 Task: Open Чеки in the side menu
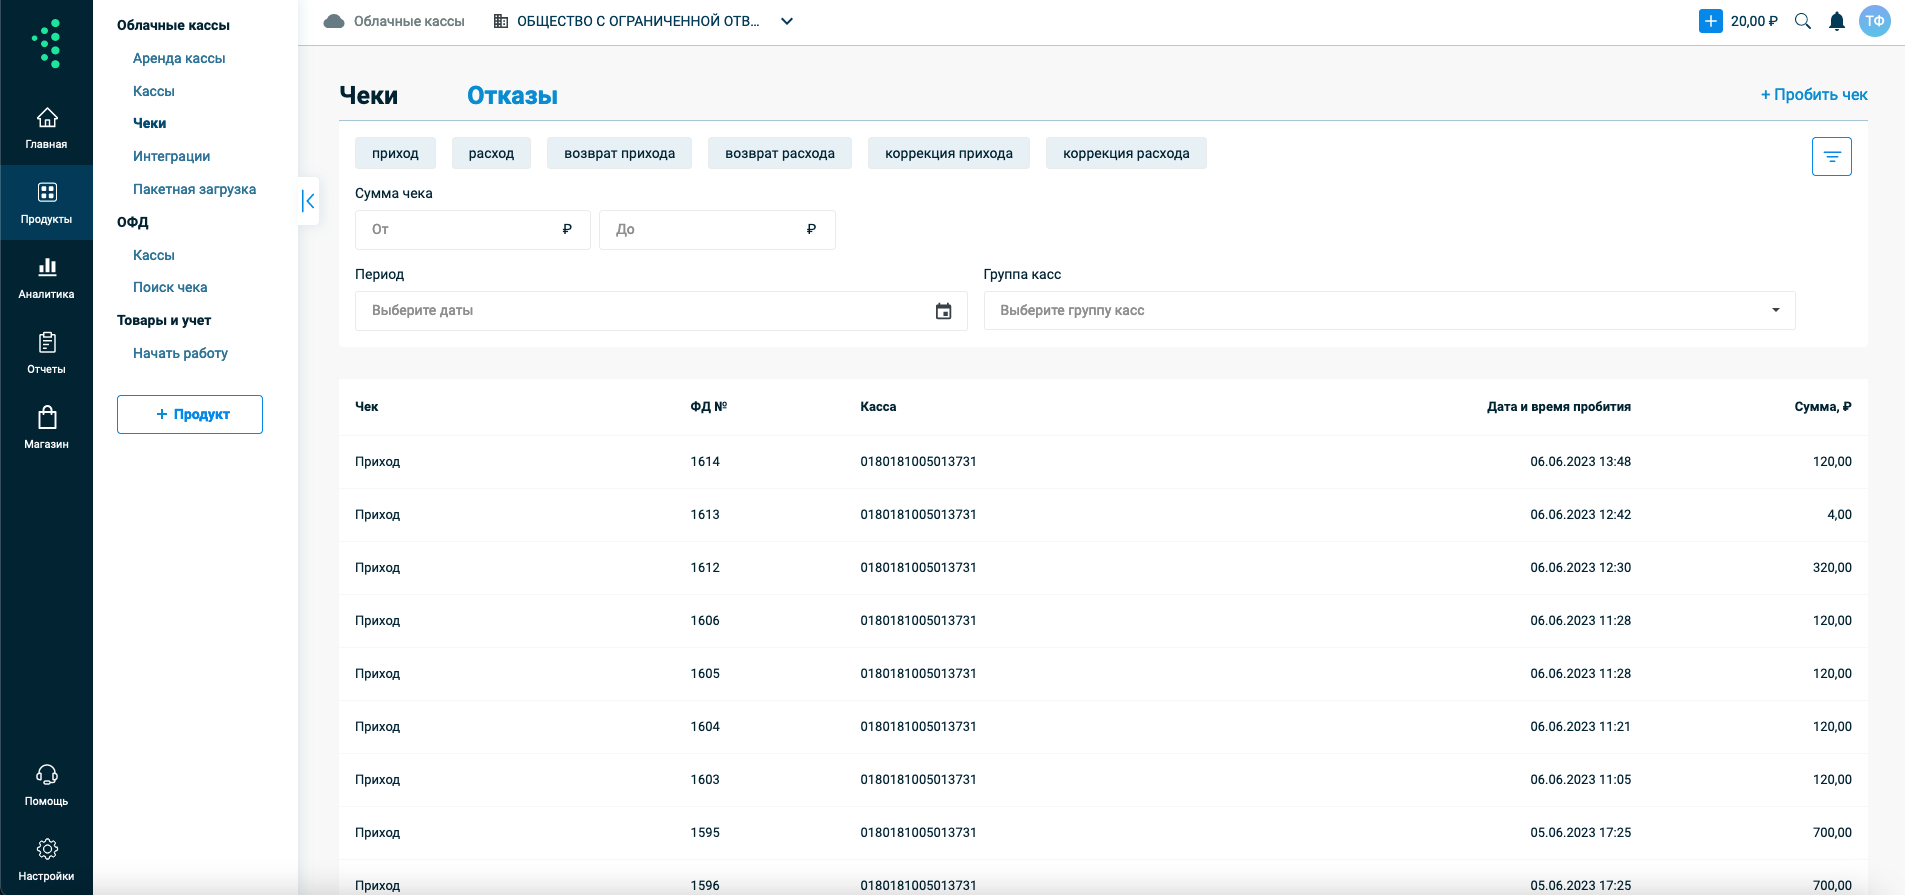[x=150, y=123]
